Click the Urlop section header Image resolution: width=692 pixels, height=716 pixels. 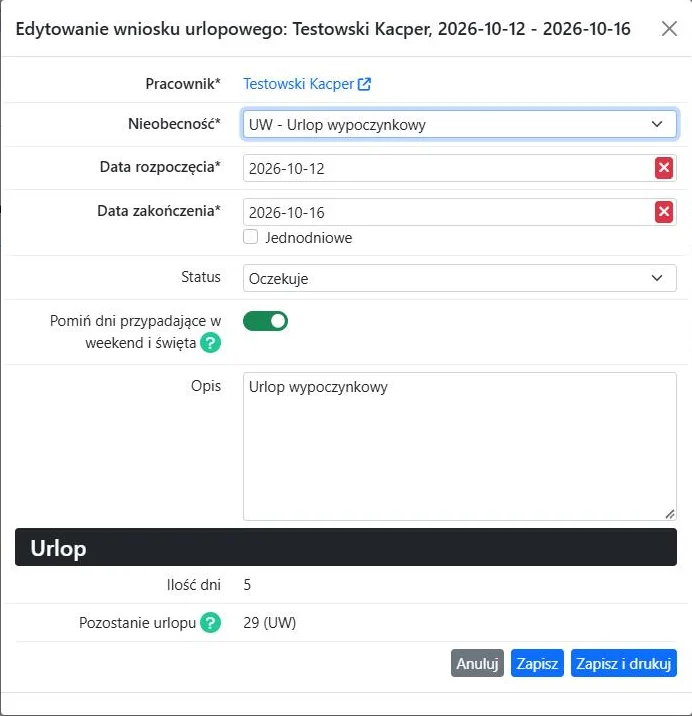pyautogui.click(x=346, y=548)
